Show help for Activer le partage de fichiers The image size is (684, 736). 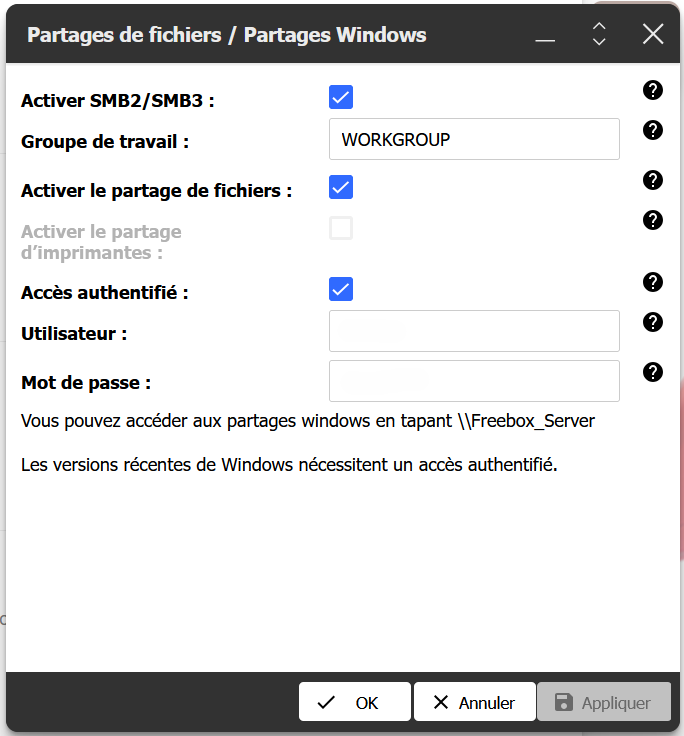point(653,180)
